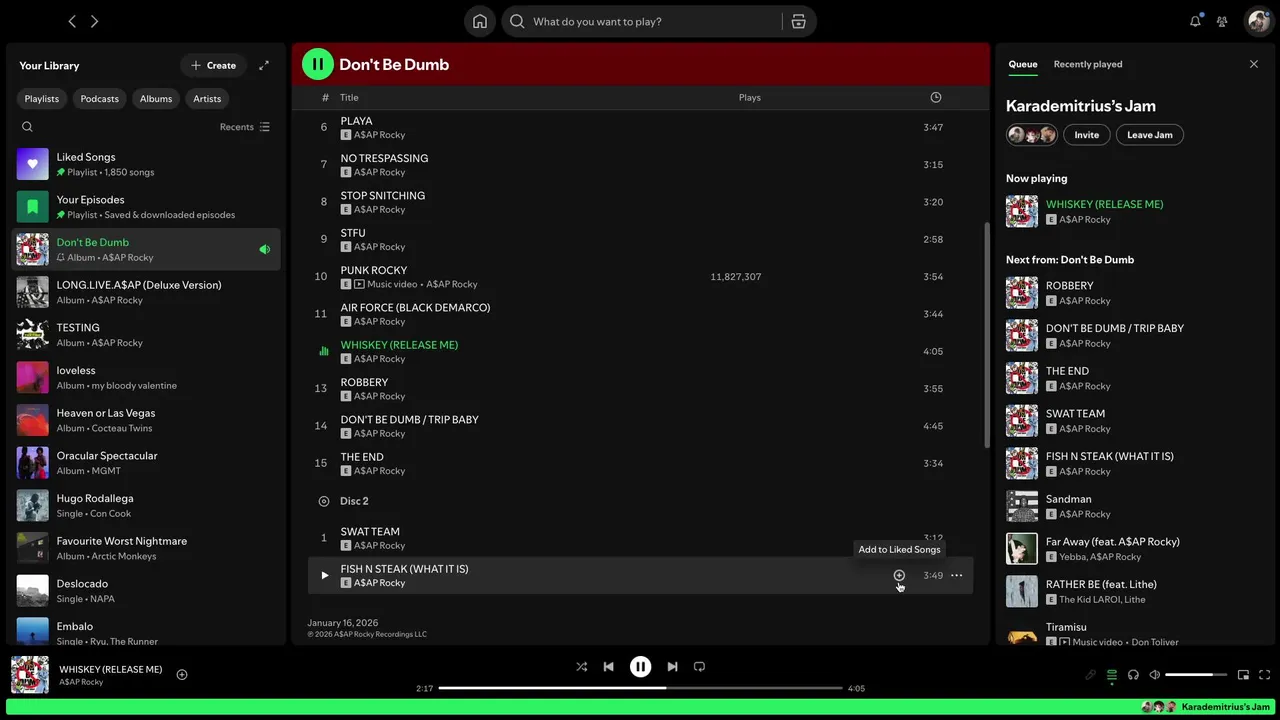Open Heaven or Las Vegas album
The width and height of the screenshot is (1280, 720).
click(146, 420)
